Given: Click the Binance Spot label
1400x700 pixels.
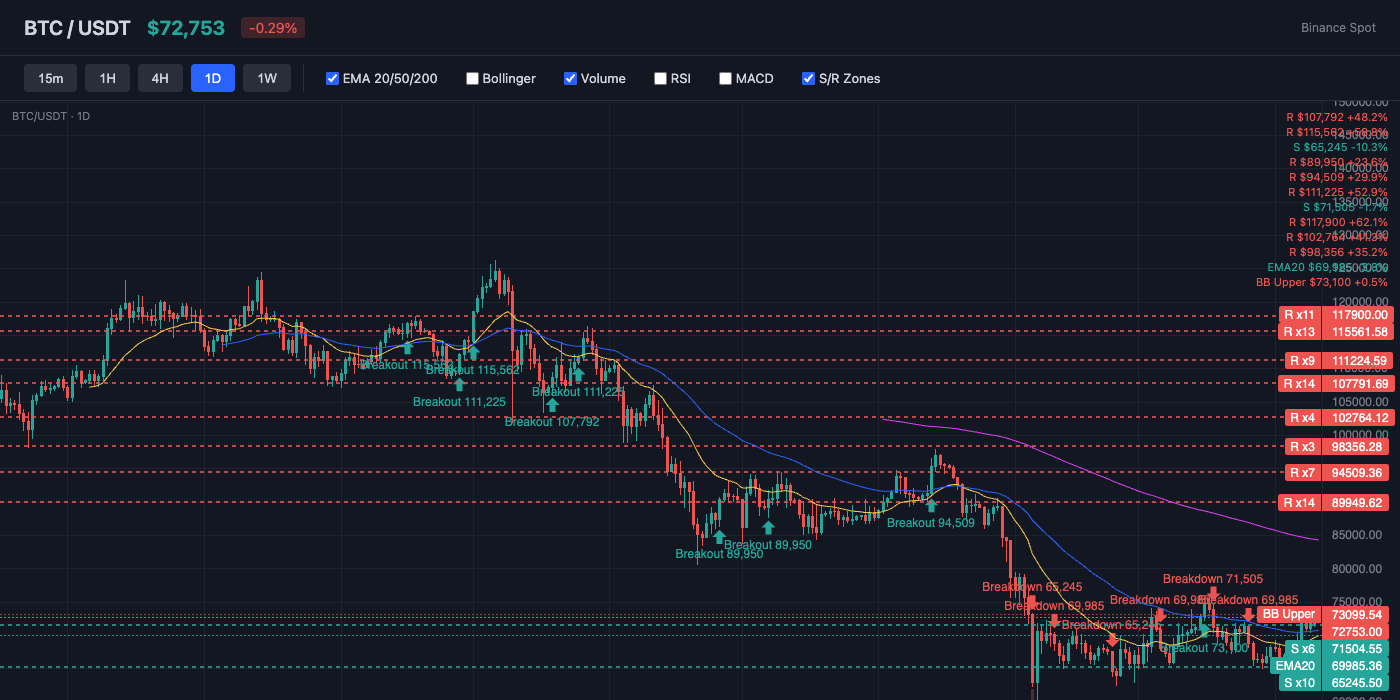Looking at the screenshot, I should [x=1338, y=28].
